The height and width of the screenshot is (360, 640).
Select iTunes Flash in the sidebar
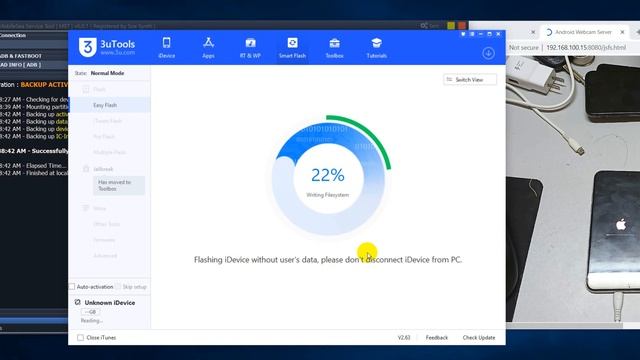click(108, 121)
